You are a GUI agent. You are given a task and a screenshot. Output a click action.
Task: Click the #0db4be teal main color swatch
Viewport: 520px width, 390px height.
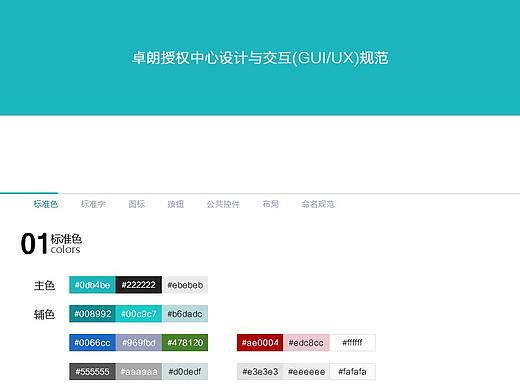pos(92,285)
